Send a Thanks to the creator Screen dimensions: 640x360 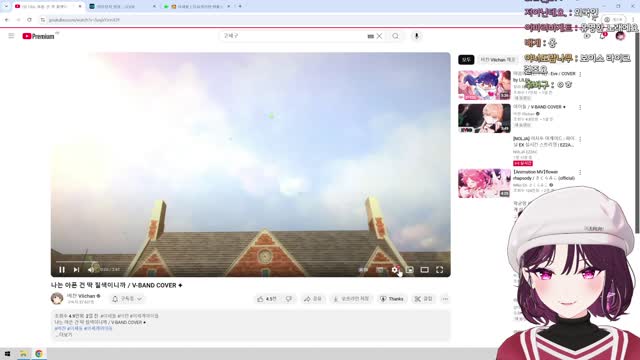tap(392, 299)
